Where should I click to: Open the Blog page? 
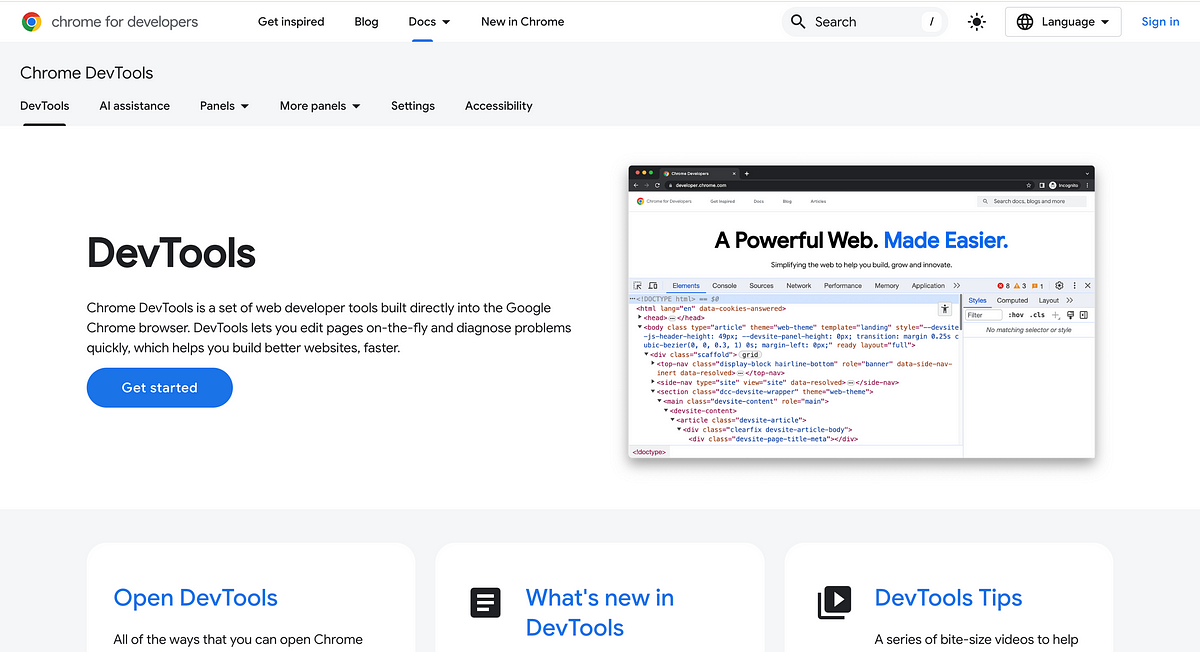pos(366,21)
